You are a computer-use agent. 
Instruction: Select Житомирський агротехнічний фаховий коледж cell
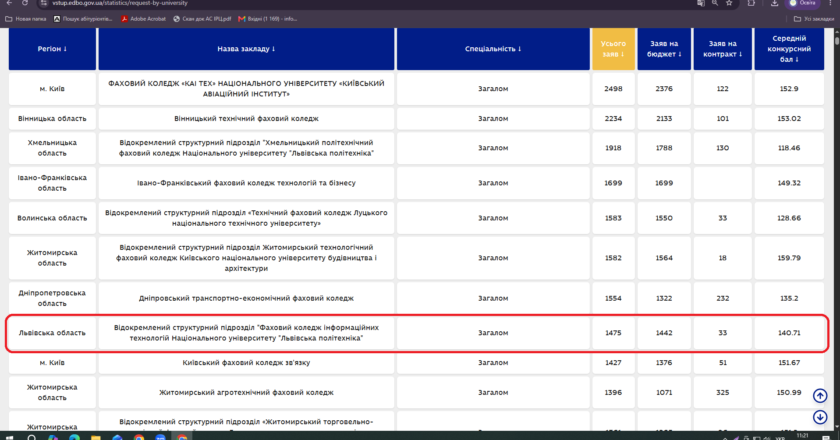pyautogui.click(x=246, y=392)
